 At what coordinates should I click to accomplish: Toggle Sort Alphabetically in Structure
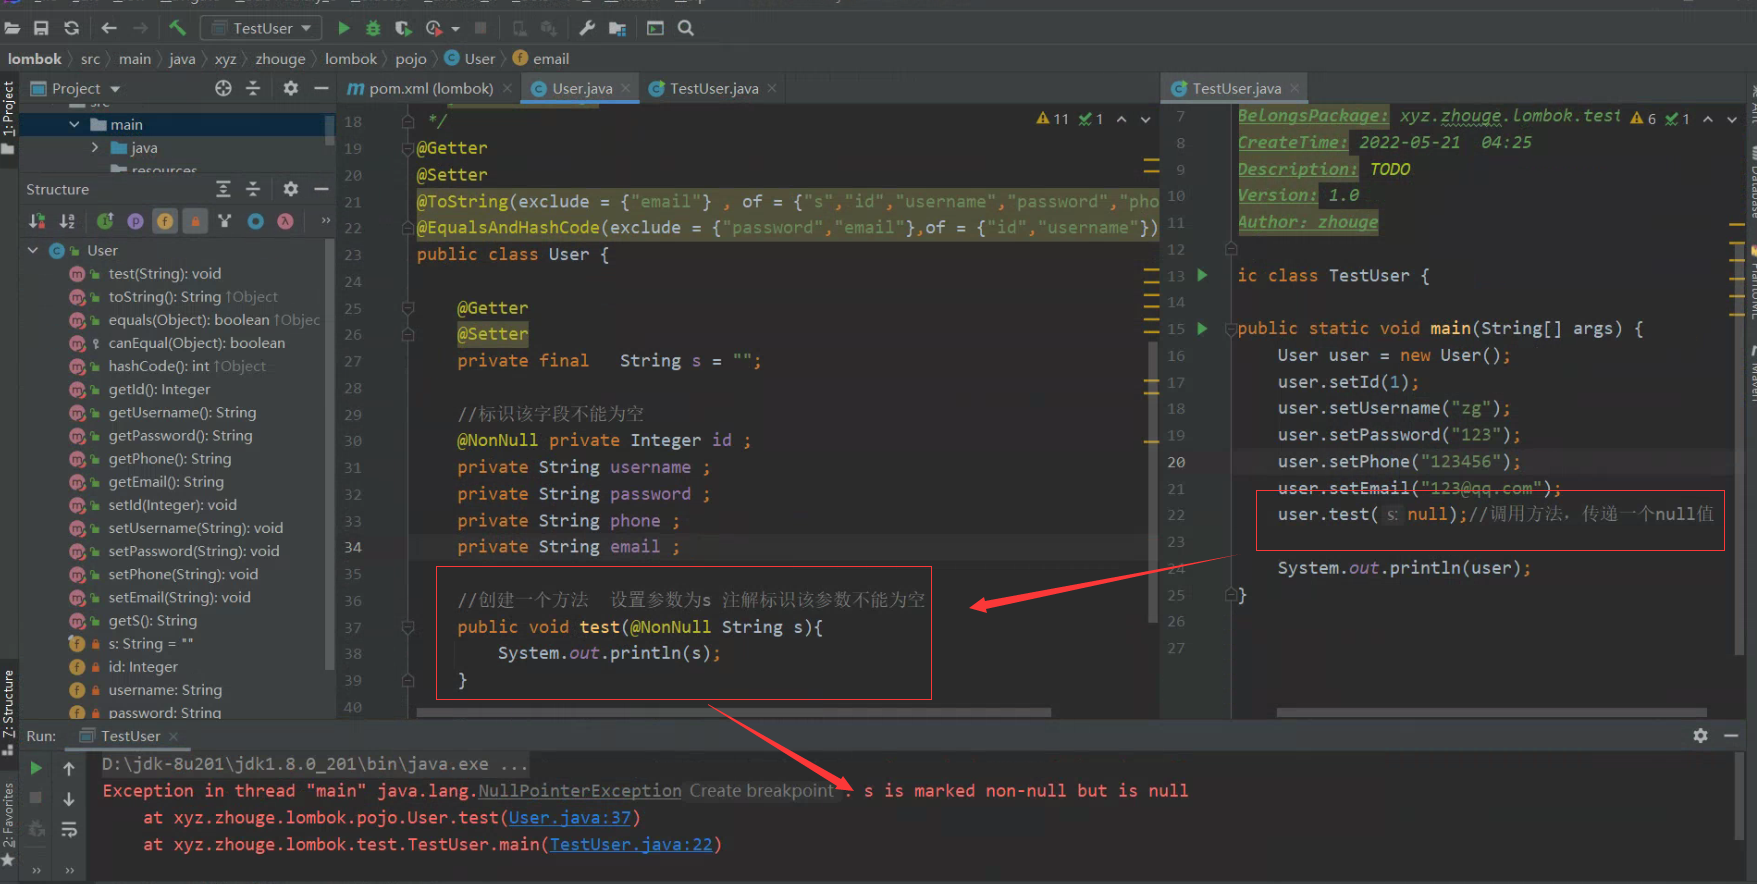[67, 221]
